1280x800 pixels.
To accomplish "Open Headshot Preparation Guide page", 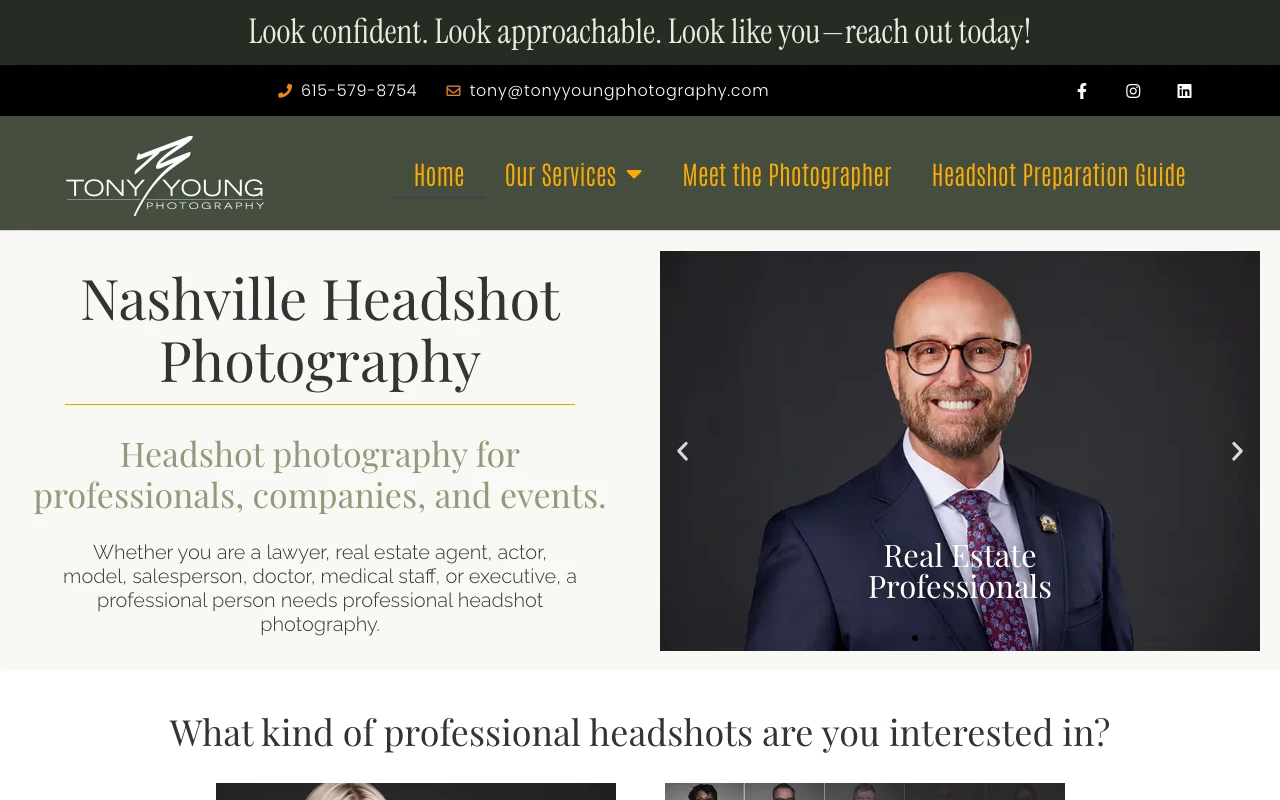I will pos(1059,174).
